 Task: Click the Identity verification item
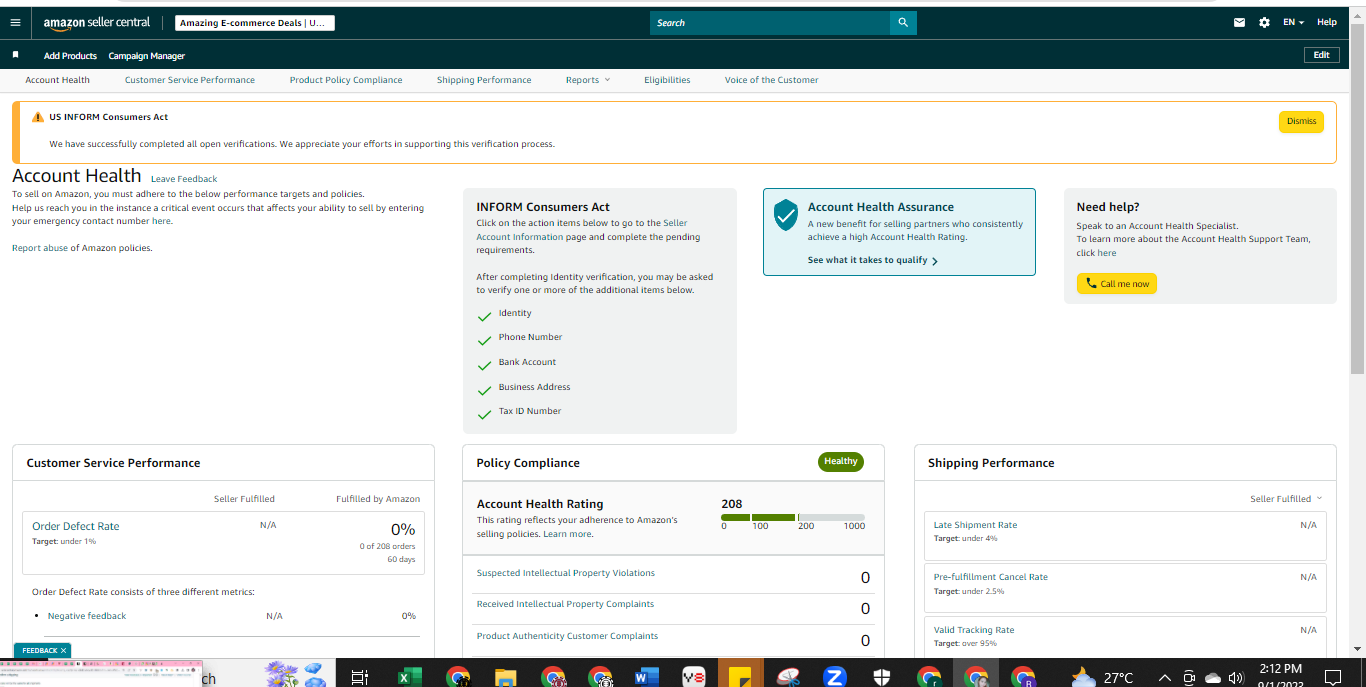tap(515, 313)
